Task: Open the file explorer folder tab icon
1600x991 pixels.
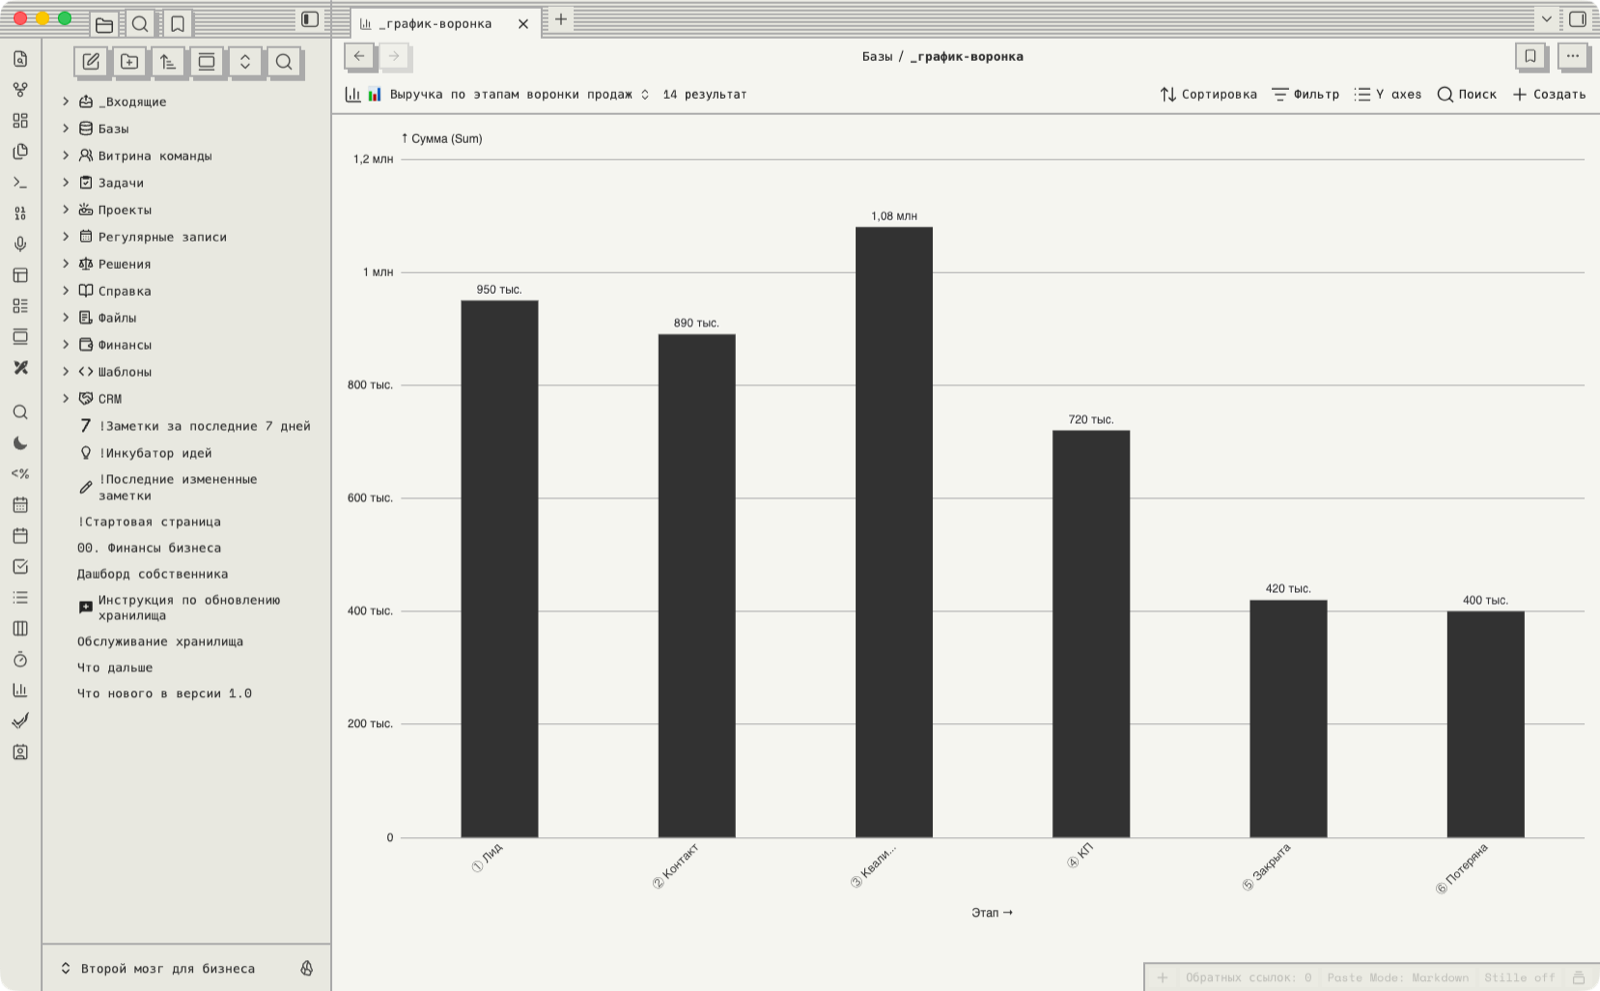Action: pyautogui.click(x=104, y=23)
